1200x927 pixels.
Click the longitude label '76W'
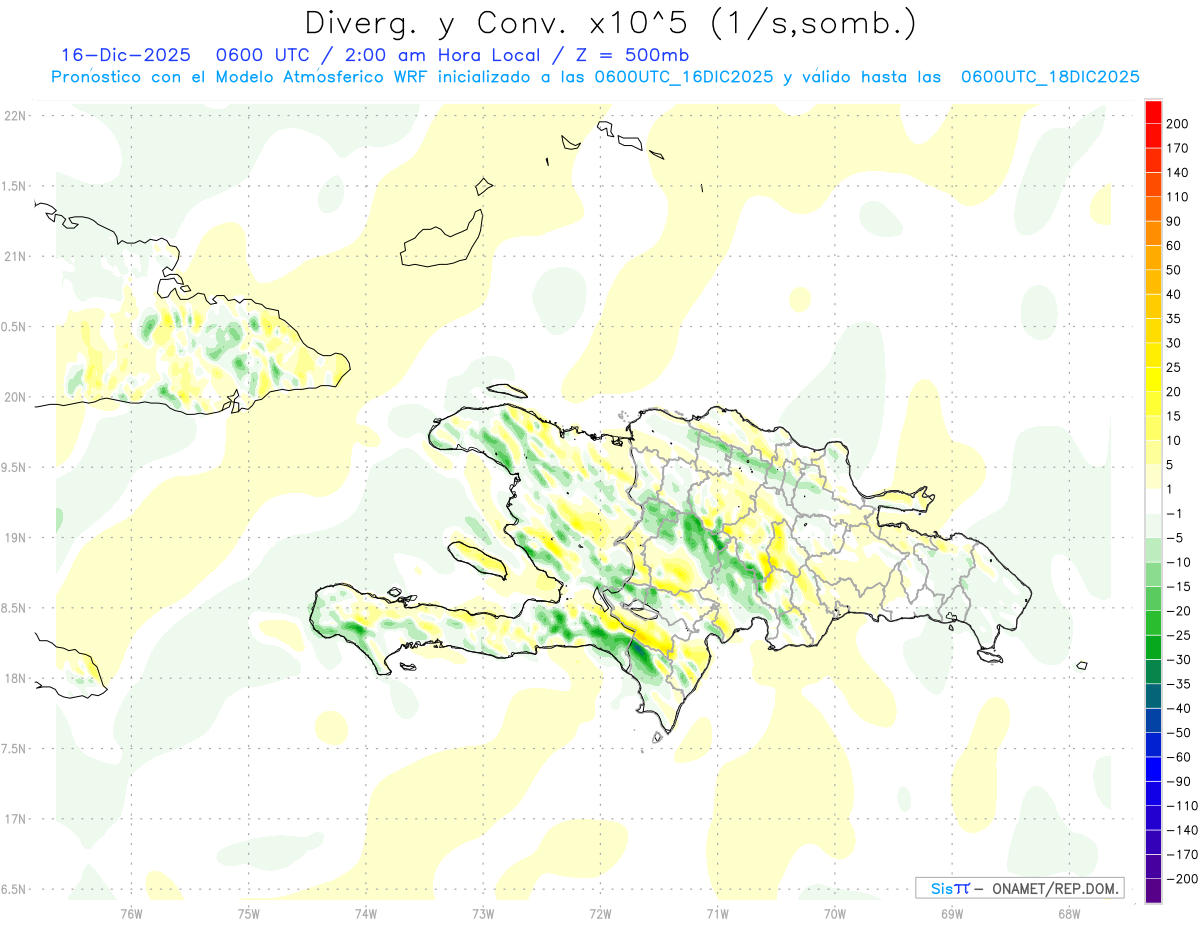pyautogui.click(x=131, y=914)
